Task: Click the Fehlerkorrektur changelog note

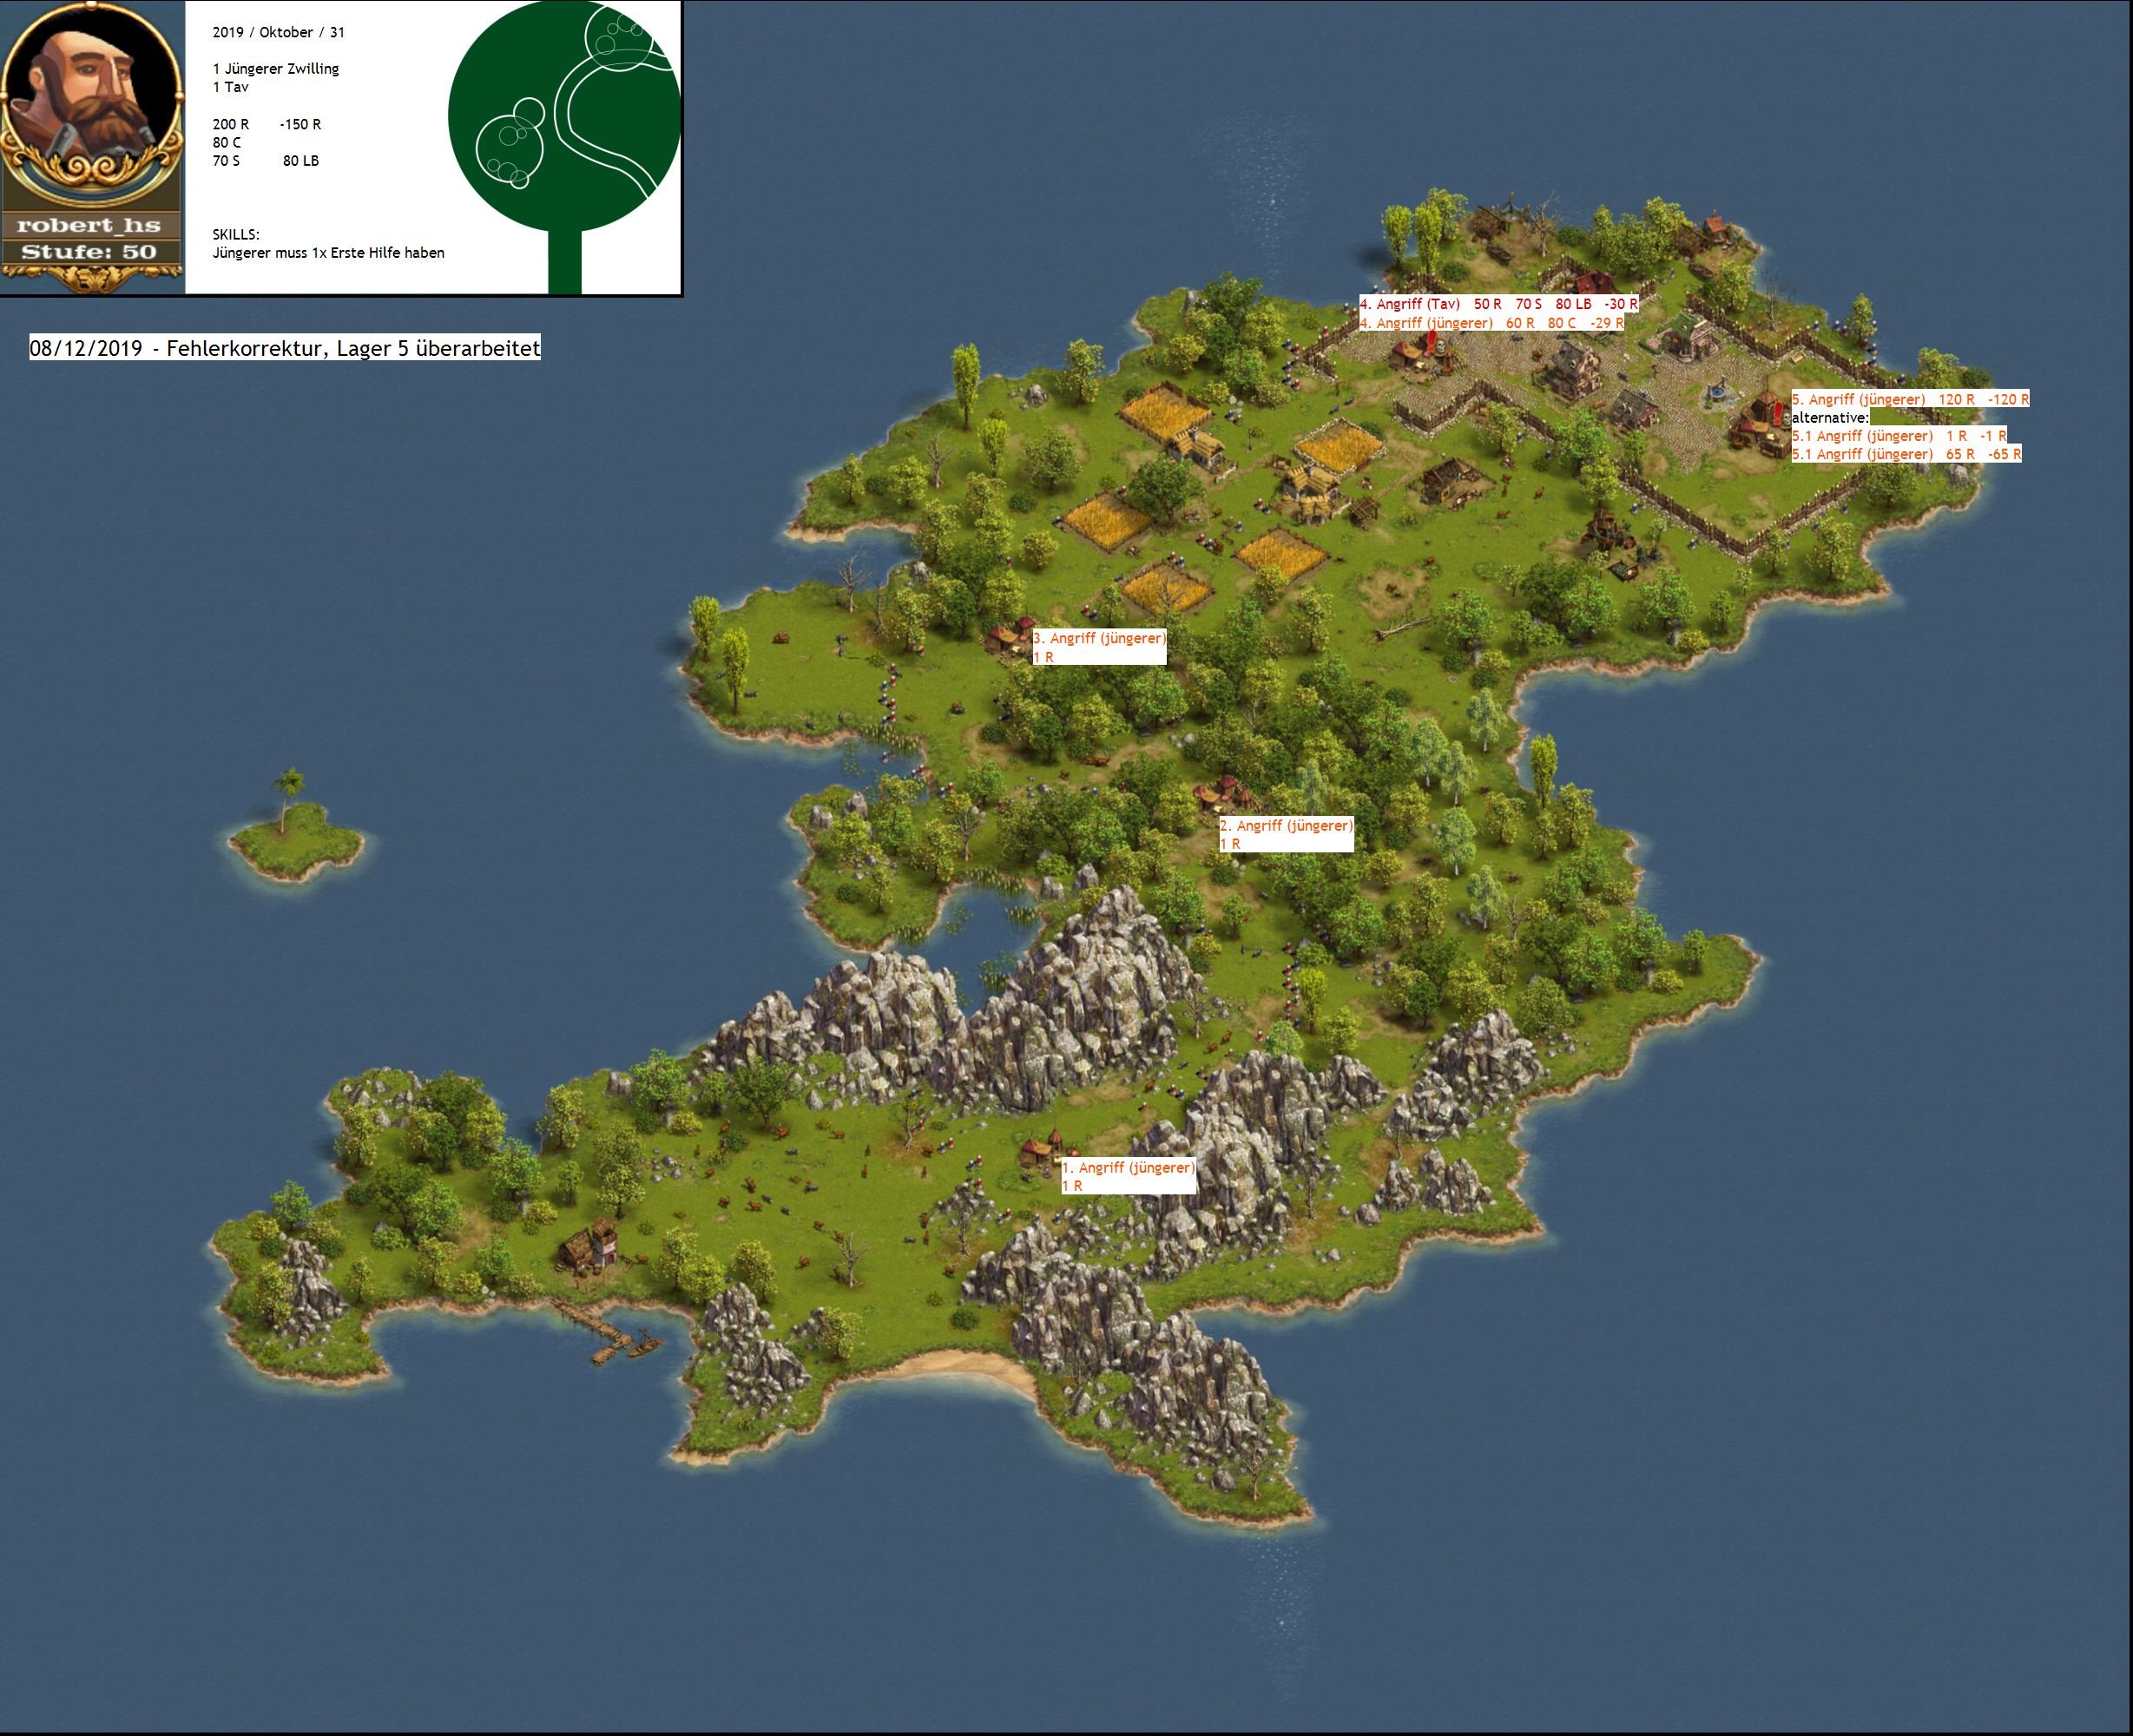Action: click(x=285, y=348)
